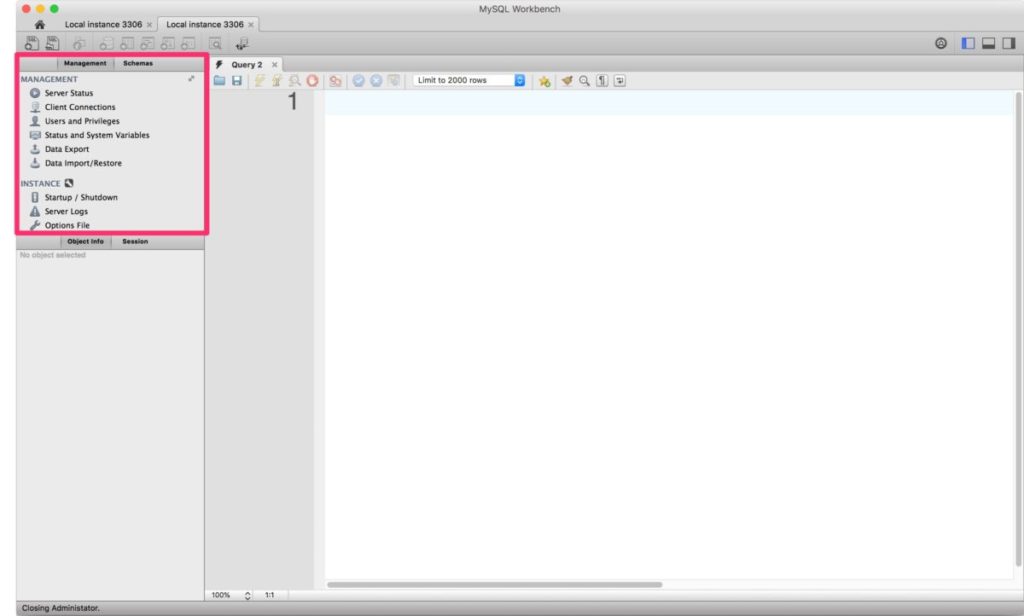Switch to the Schemas tab
Viewport: 1024px width, 616px height.
click(x=138, y=63)
